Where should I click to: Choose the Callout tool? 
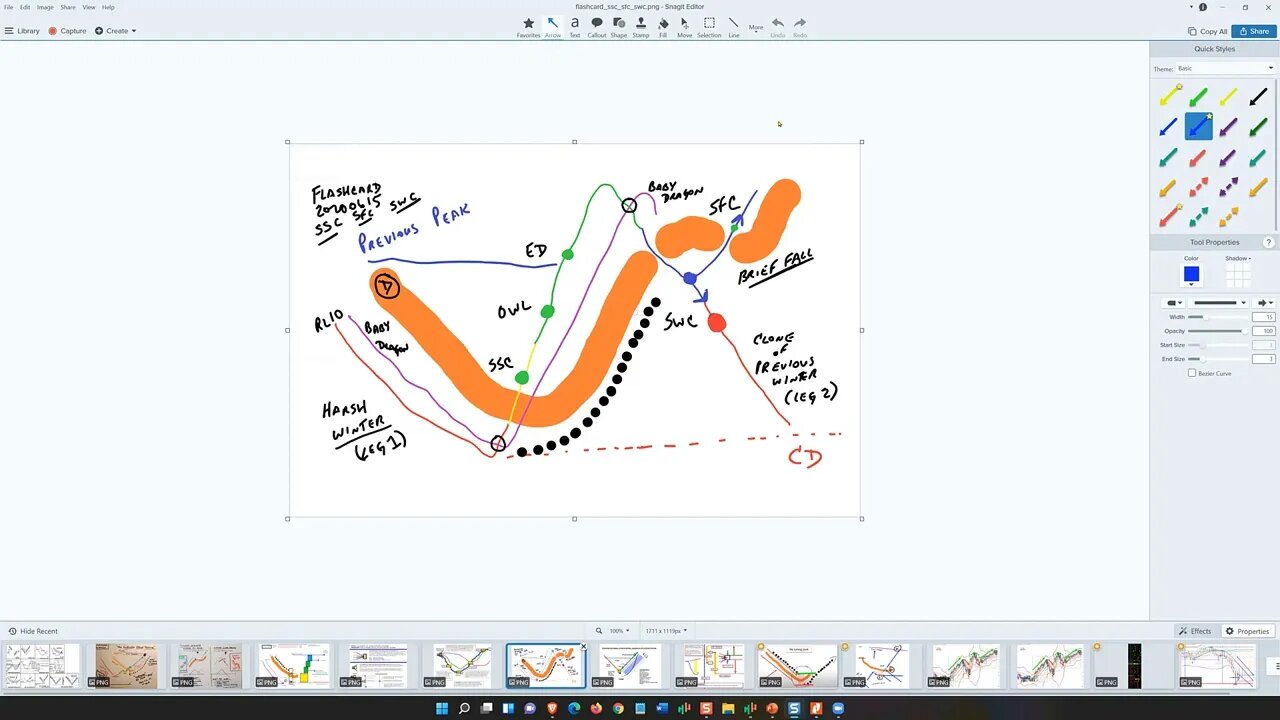coord(597,27)
